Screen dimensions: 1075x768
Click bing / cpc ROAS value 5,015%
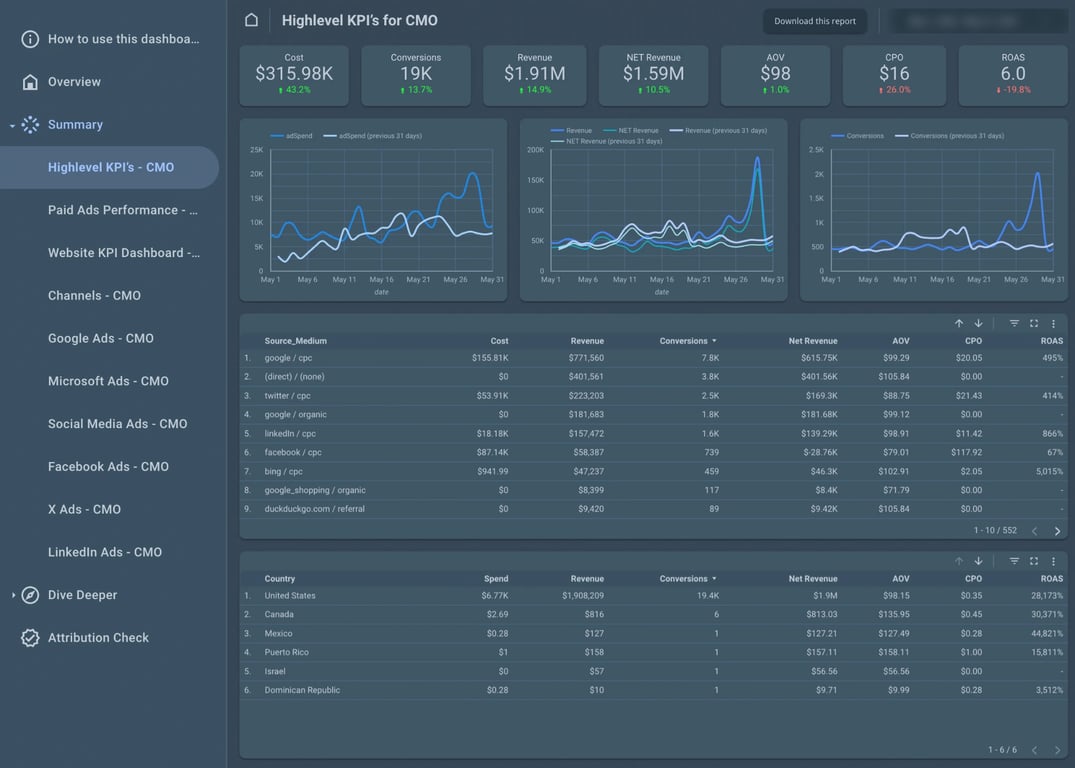click(x=1050, y=472)
